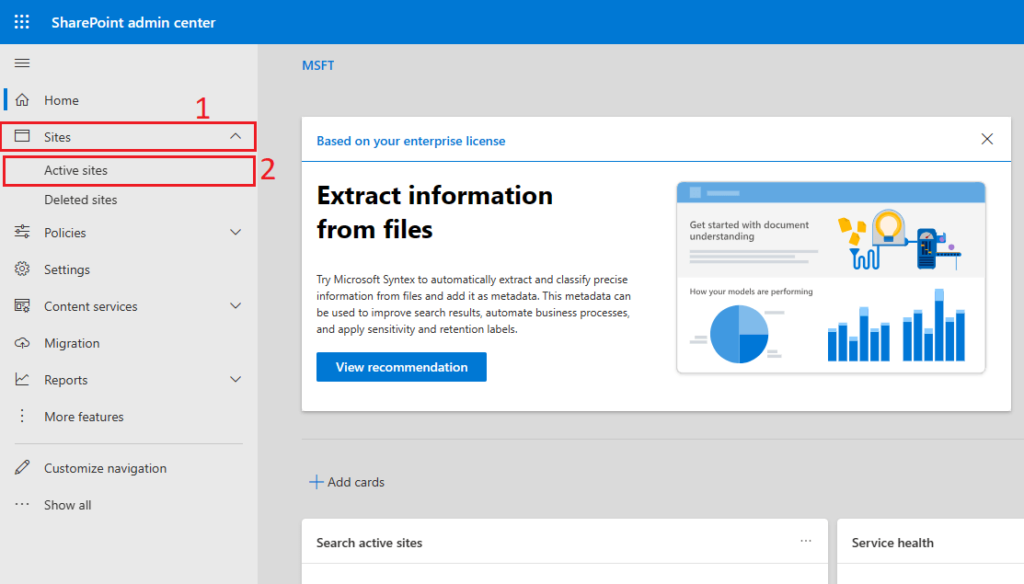Click SharePoint admin center title
The width and height of the screenshot is (1024, 584).
[x=133, y=22]
